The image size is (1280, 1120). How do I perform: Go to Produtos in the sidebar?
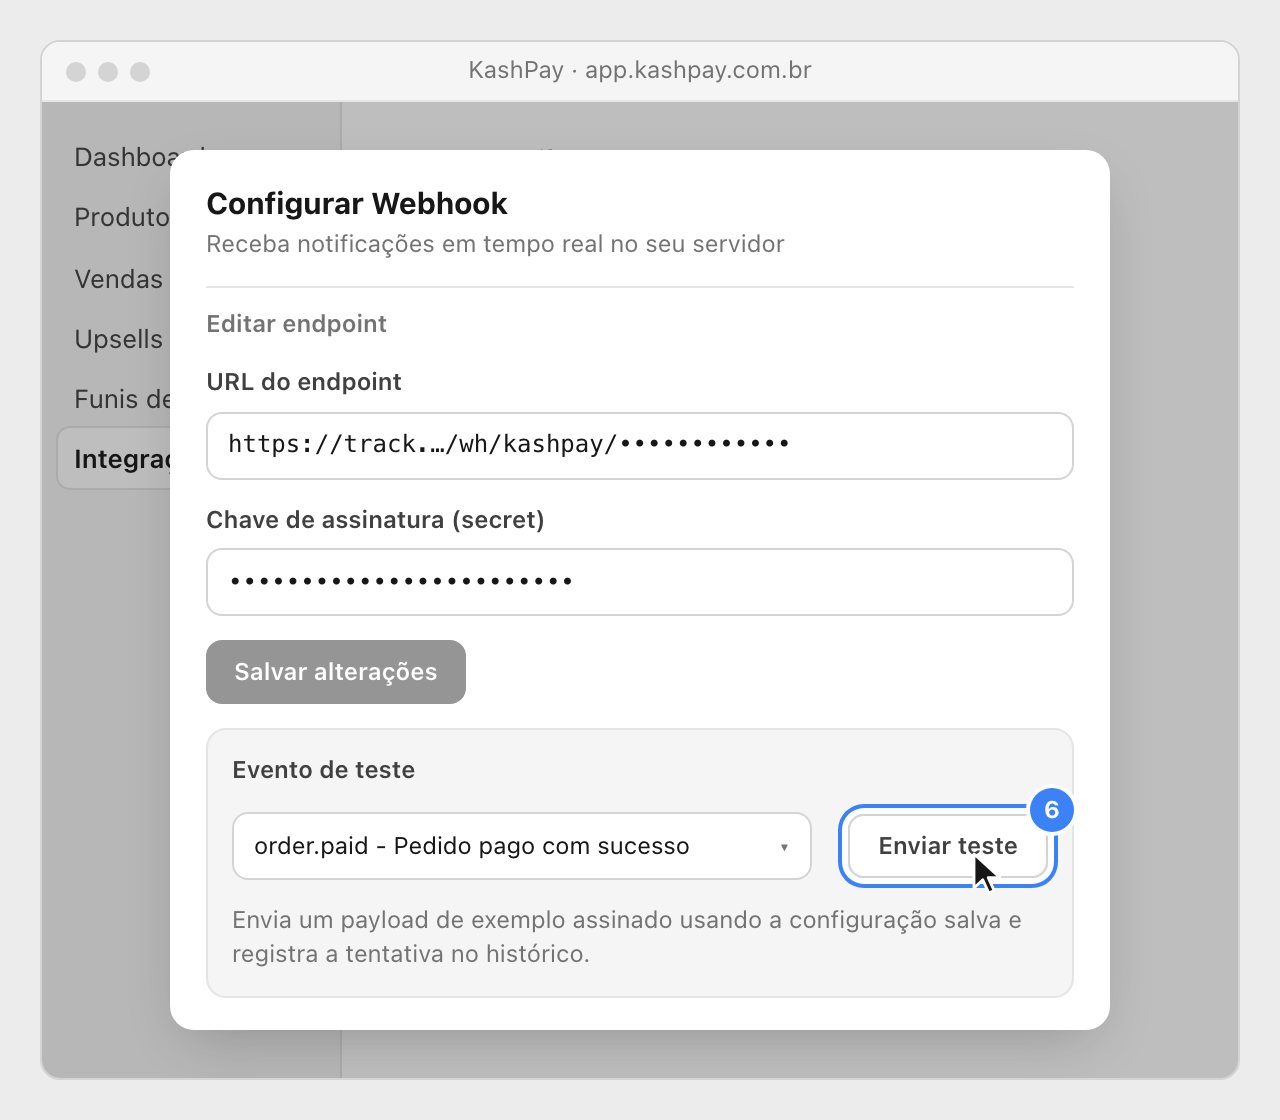[122, 218]
